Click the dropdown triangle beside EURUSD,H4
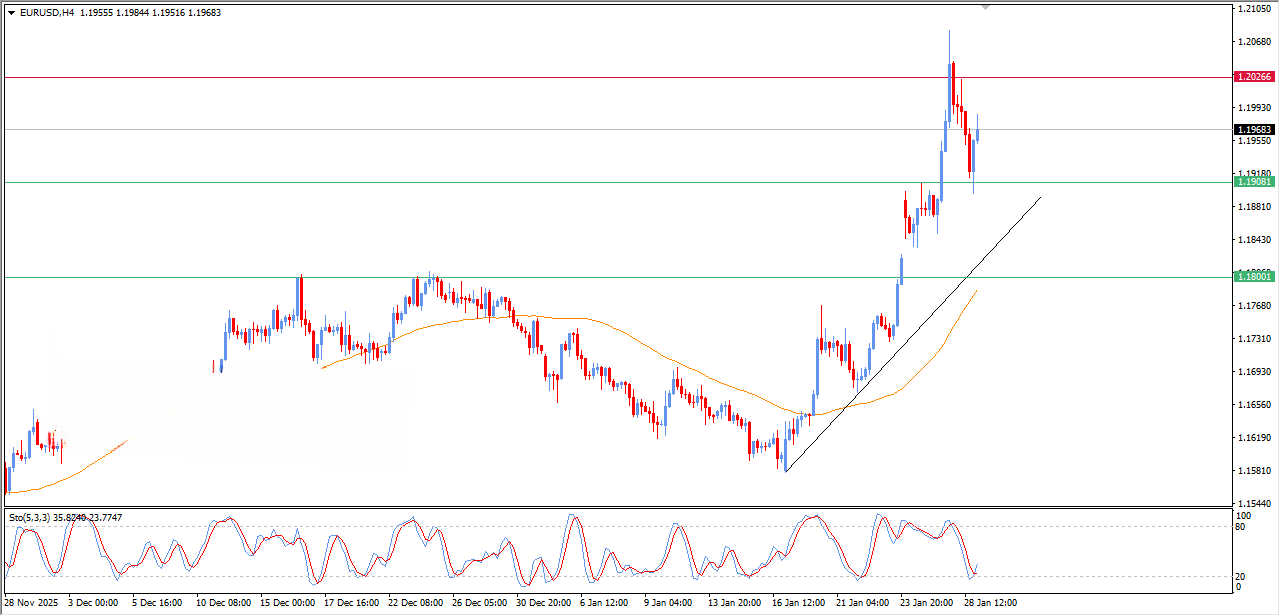Viewport: 1280px width, 616px height. pyautogui.click(x=11, y=13)
